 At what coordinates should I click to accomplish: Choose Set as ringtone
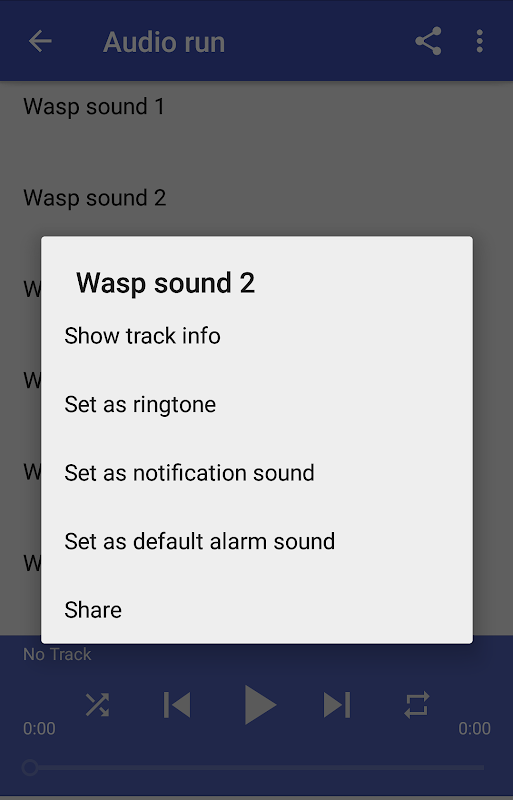pos(257,405)
